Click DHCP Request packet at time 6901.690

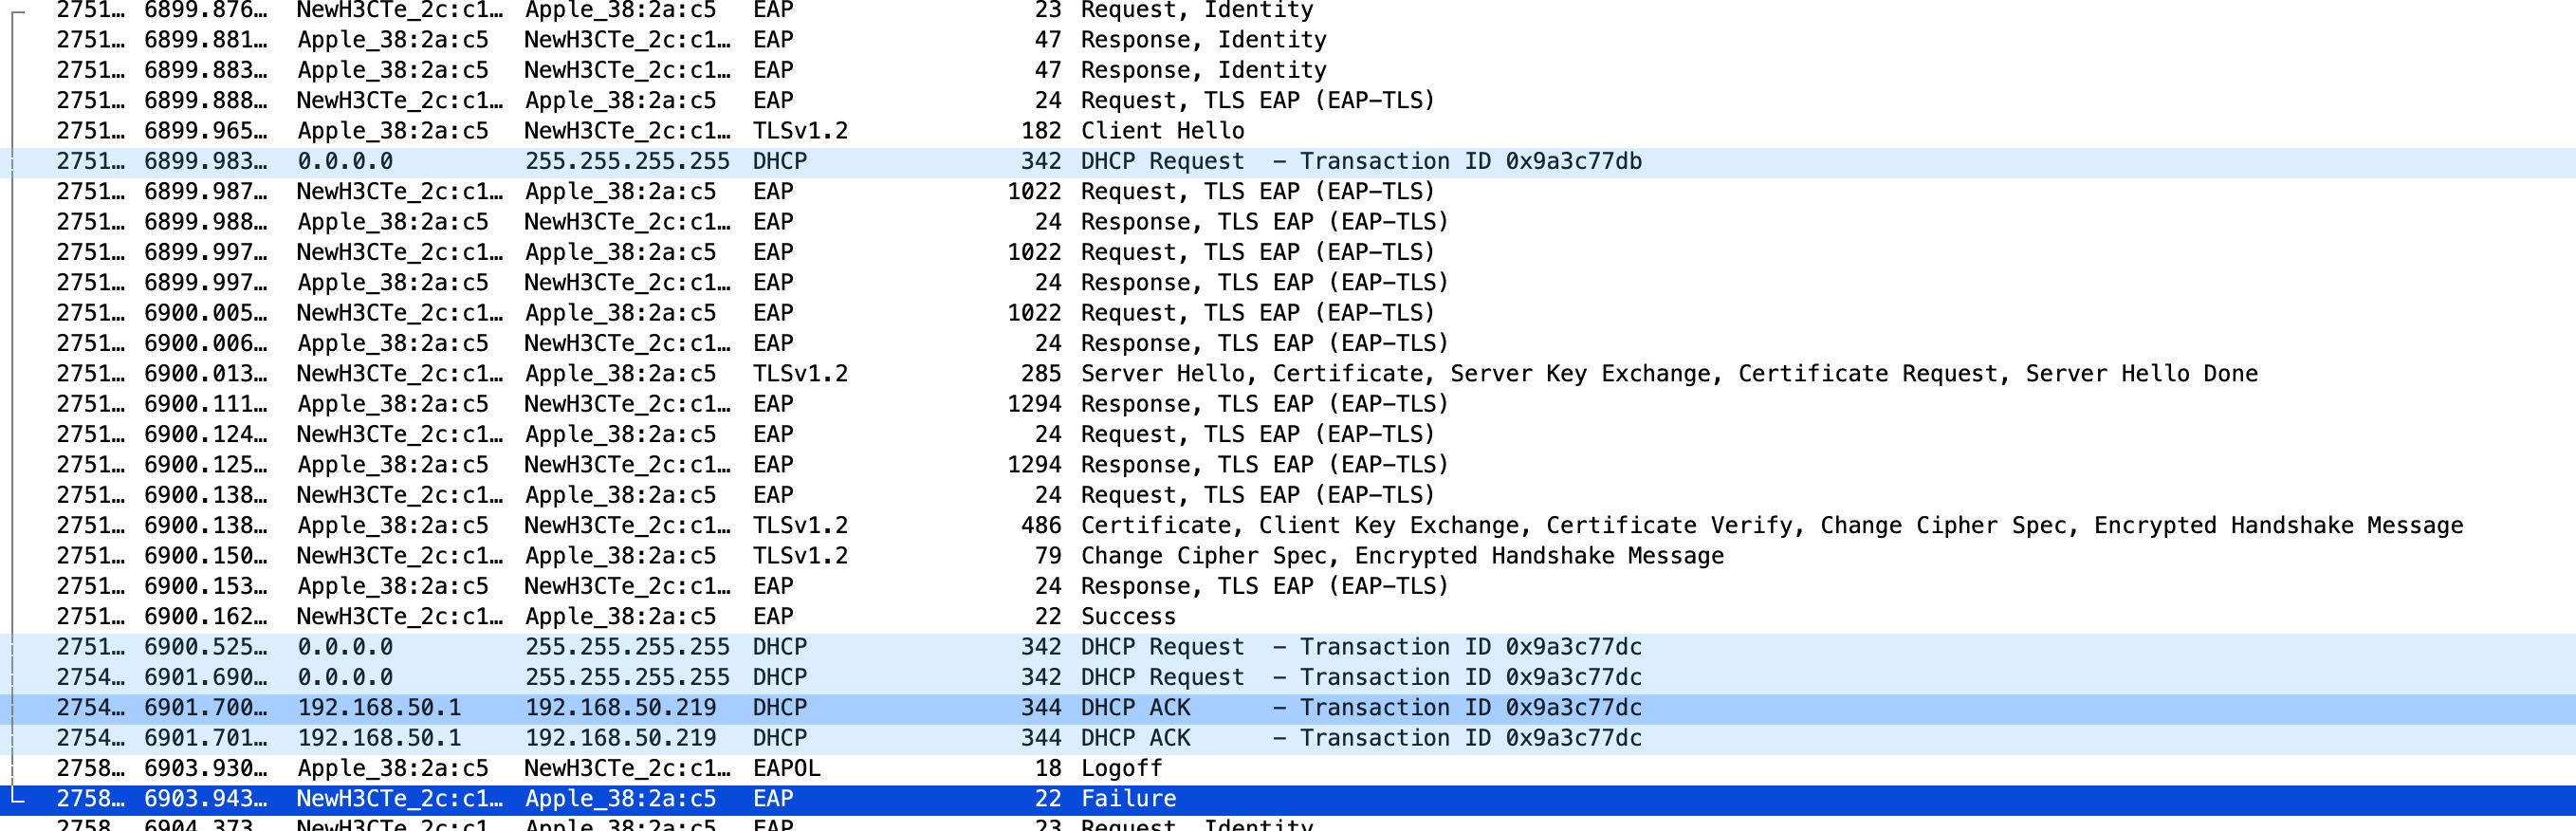pos(1360,677)
